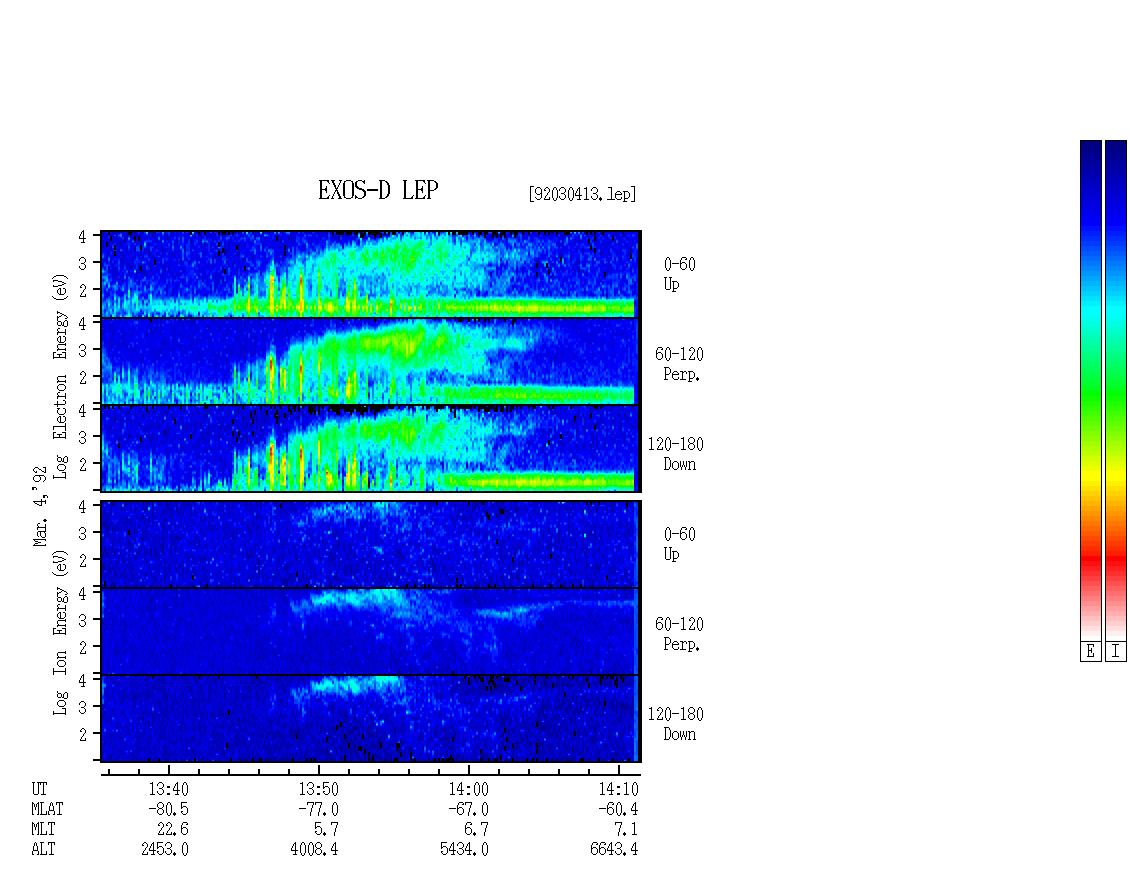Click the ALT value 5434.0

[x=465, y=850]
